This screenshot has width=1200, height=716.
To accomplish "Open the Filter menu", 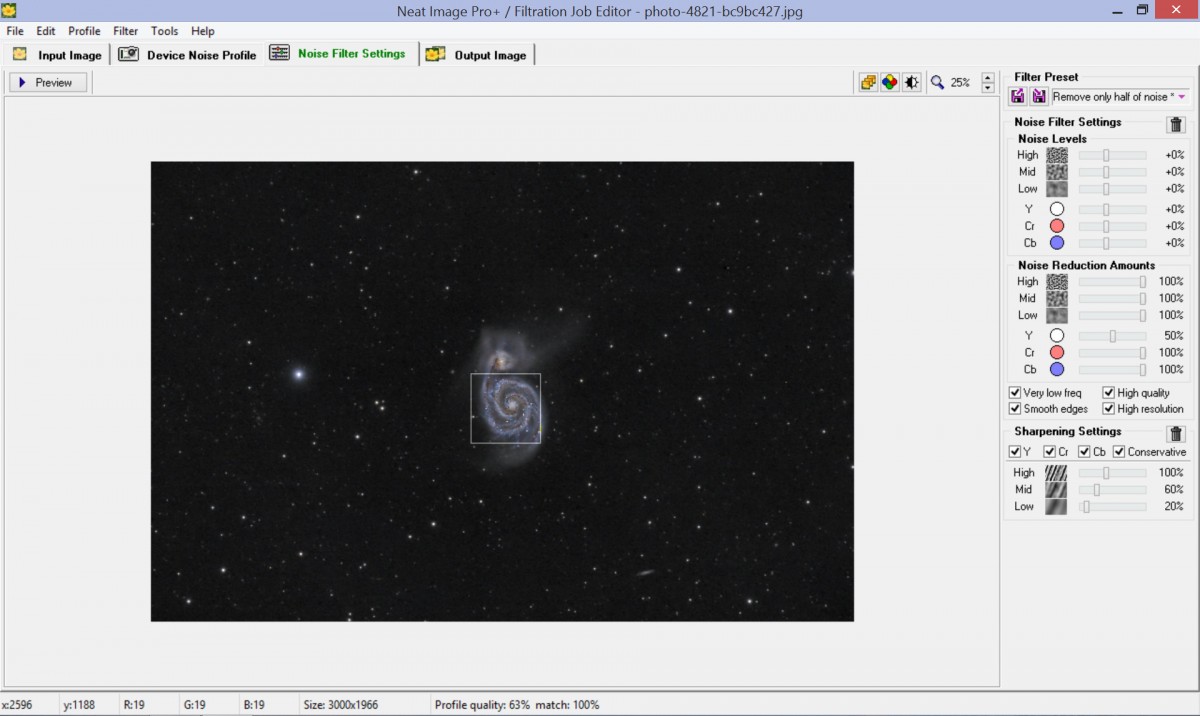I will click(x=125, y=31).
